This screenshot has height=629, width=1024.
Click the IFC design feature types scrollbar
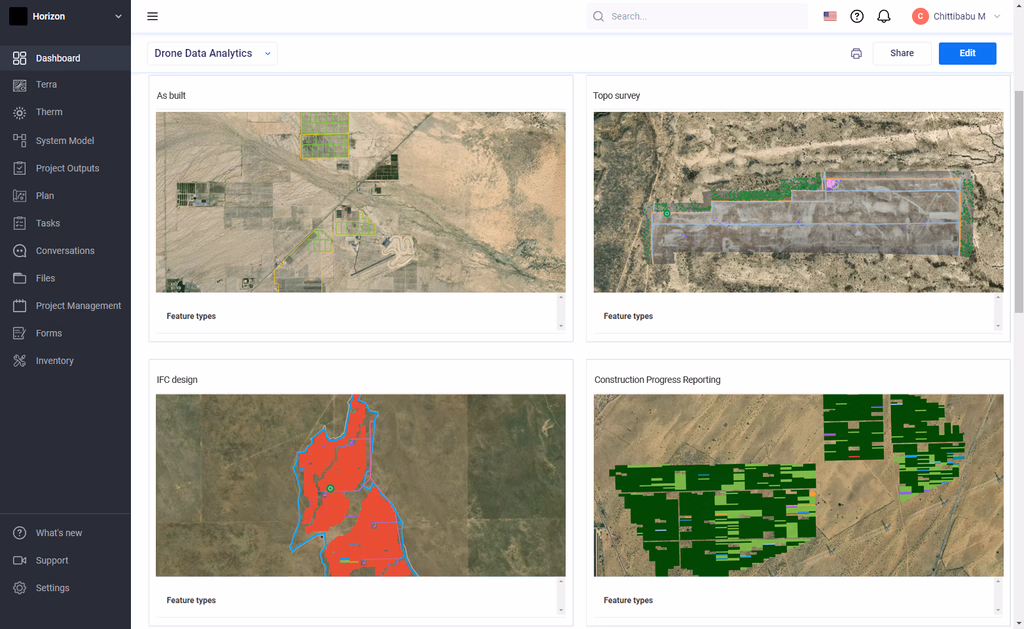(560, 596)
